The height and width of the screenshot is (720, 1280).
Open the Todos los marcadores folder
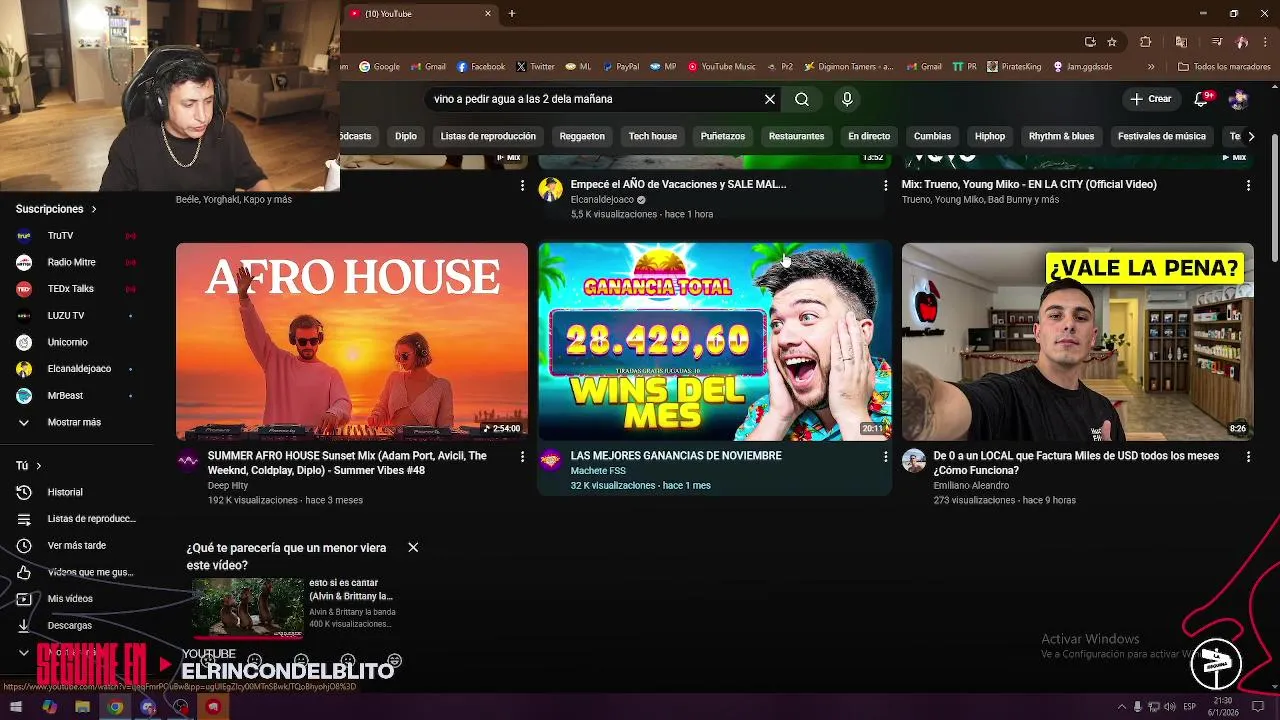[x=1224, y=67]
